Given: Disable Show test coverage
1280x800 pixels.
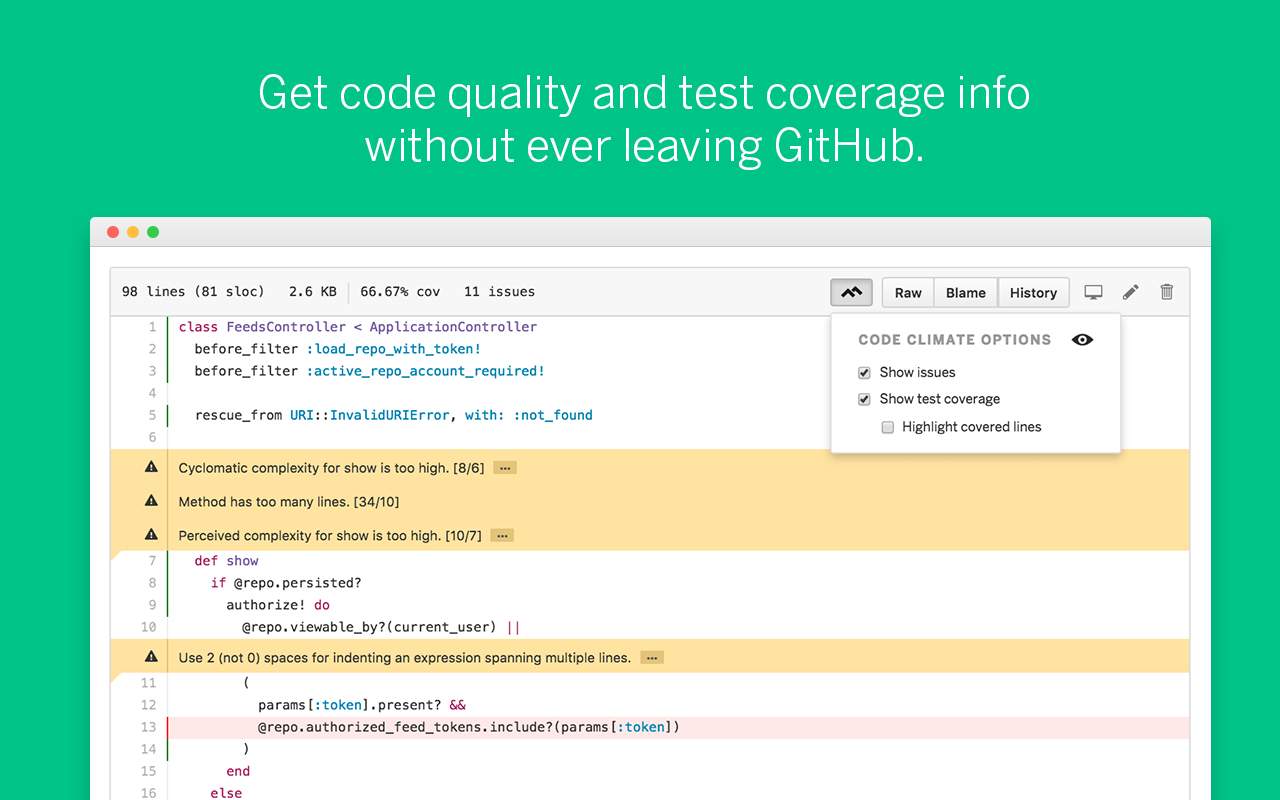Looking at the screenshot, I should tap(864, 399).
